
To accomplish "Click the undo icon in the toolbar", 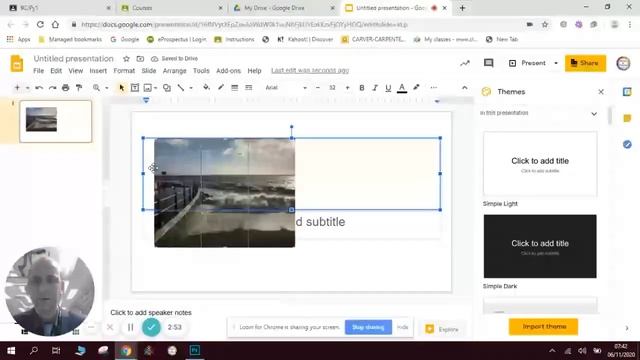I will pos(39,88).
